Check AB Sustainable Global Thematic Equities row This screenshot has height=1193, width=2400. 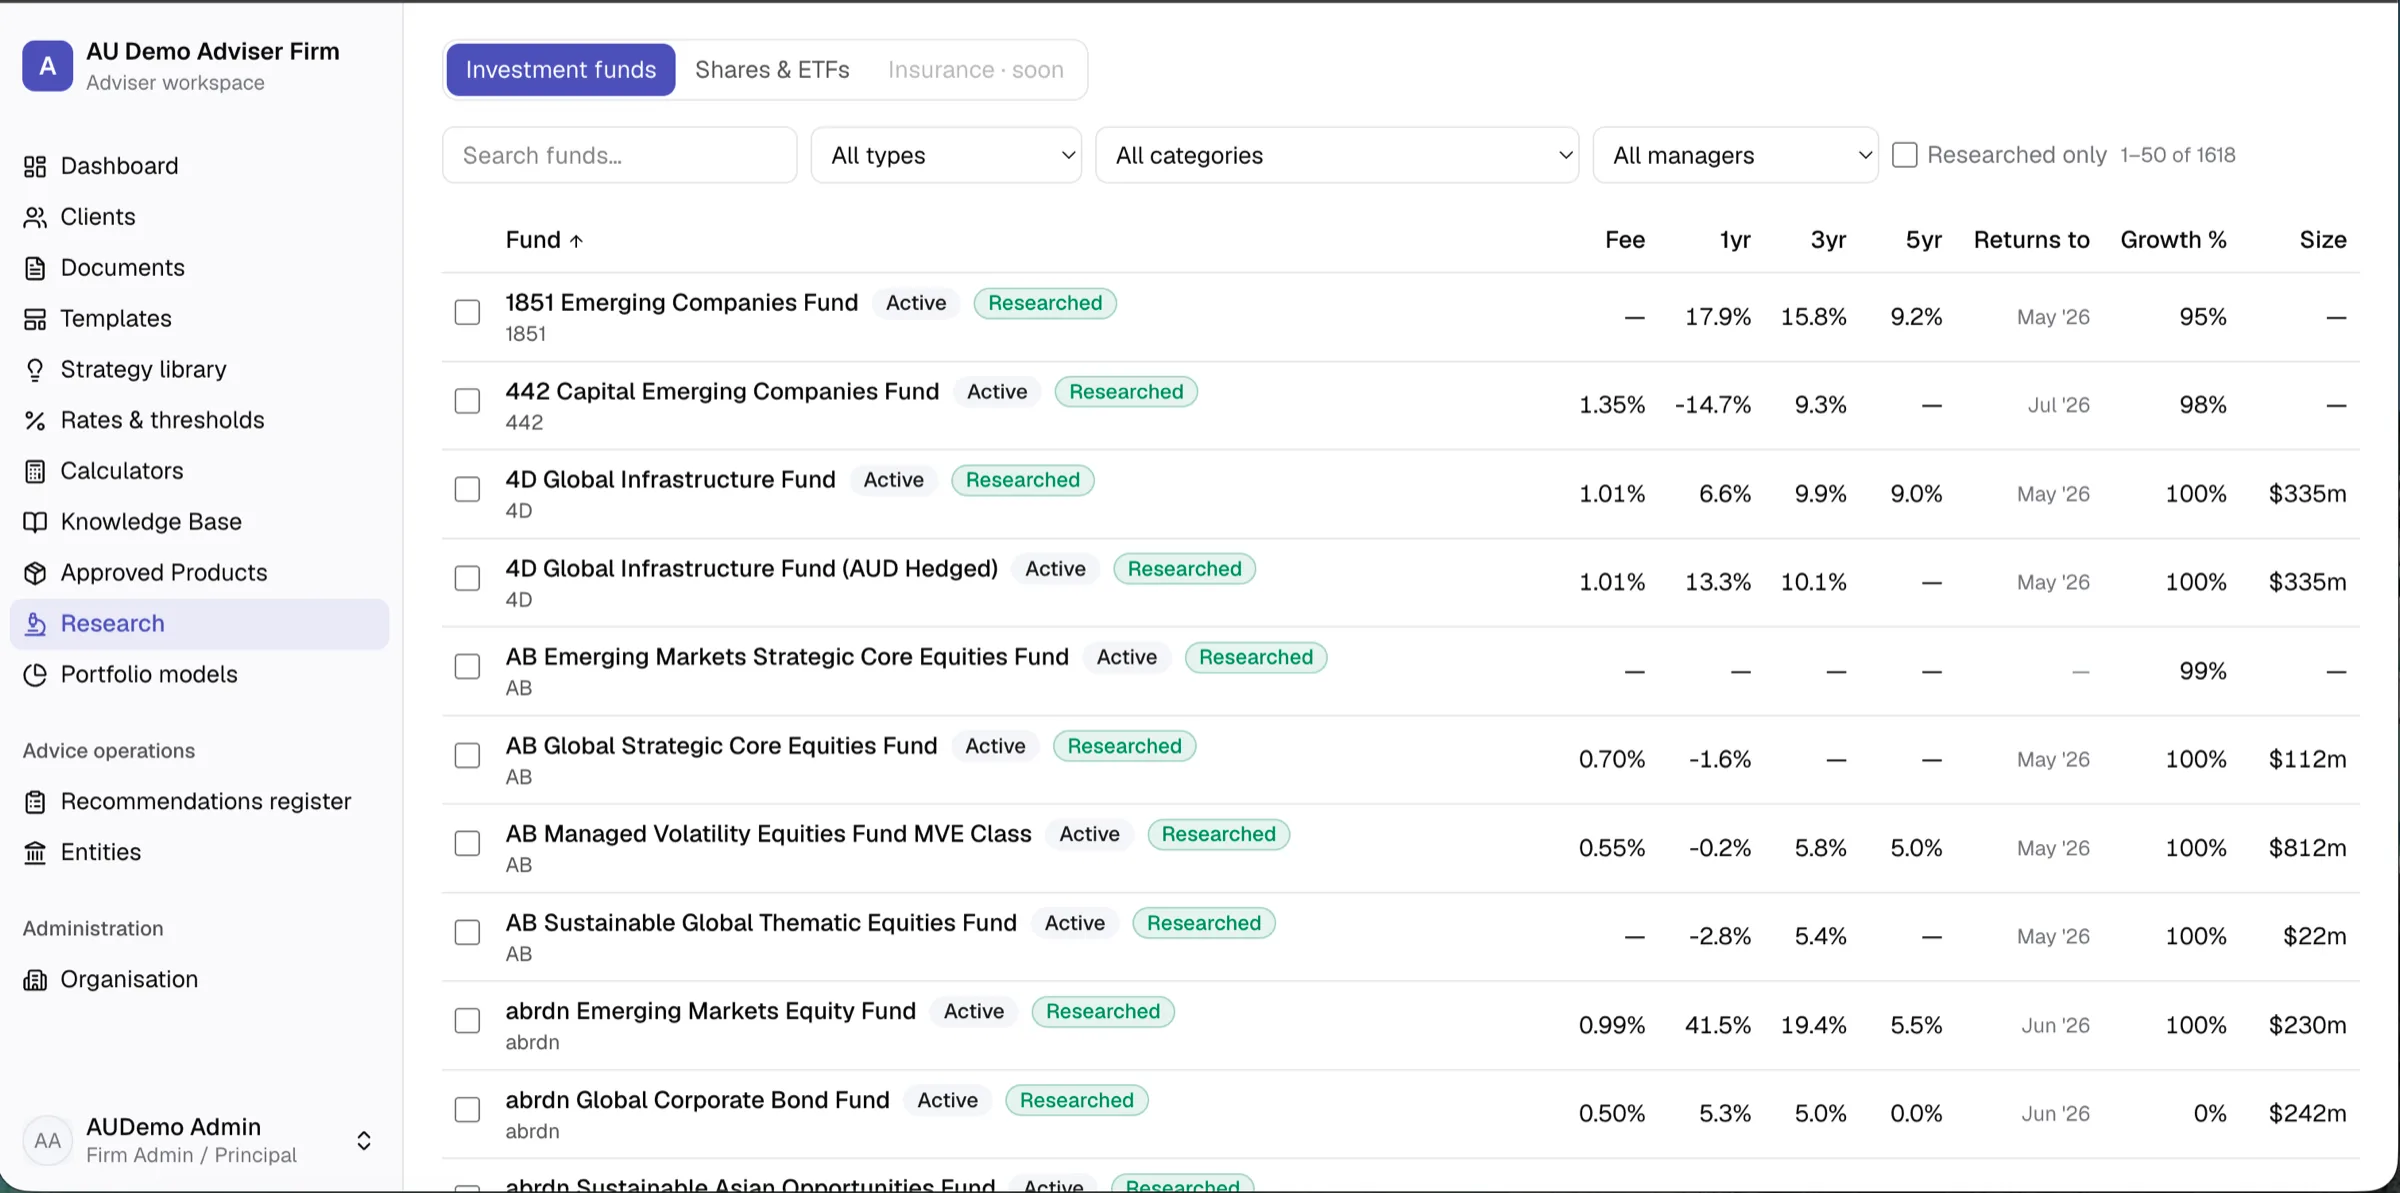[x=467, y=932]
